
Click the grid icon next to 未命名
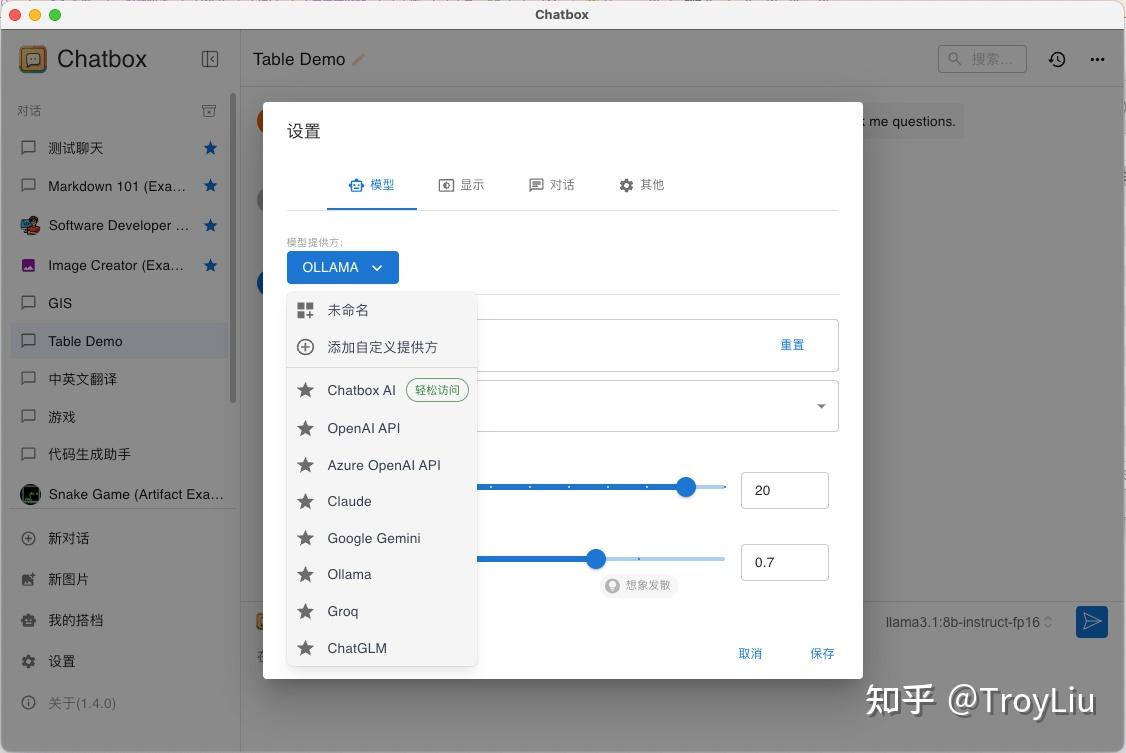[x=305, y=310]
